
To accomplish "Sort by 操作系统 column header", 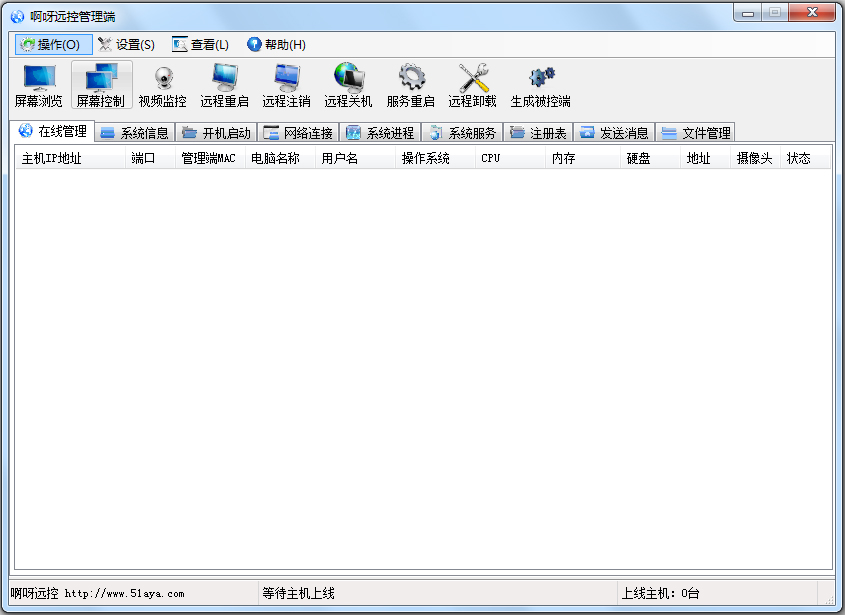I will click(435, 158).
